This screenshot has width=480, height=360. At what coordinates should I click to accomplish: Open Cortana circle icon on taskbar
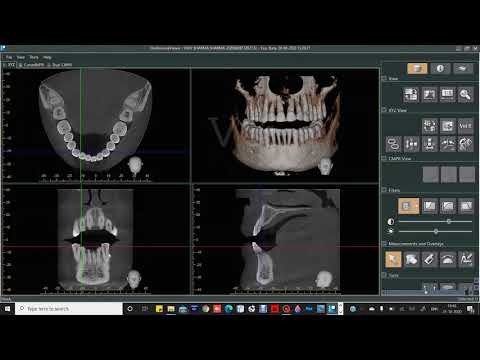pyautogui.click(x=130, y=309)
